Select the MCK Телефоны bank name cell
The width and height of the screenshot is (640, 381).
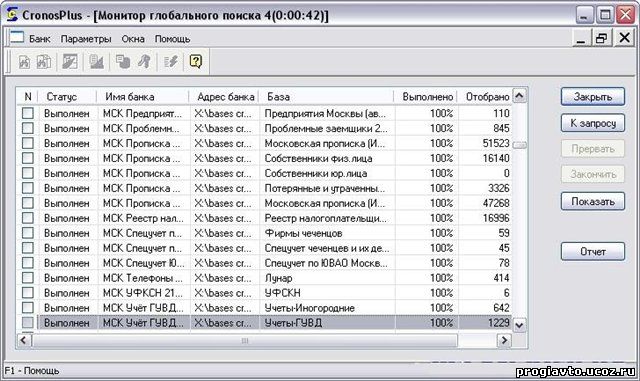(144, 278)
